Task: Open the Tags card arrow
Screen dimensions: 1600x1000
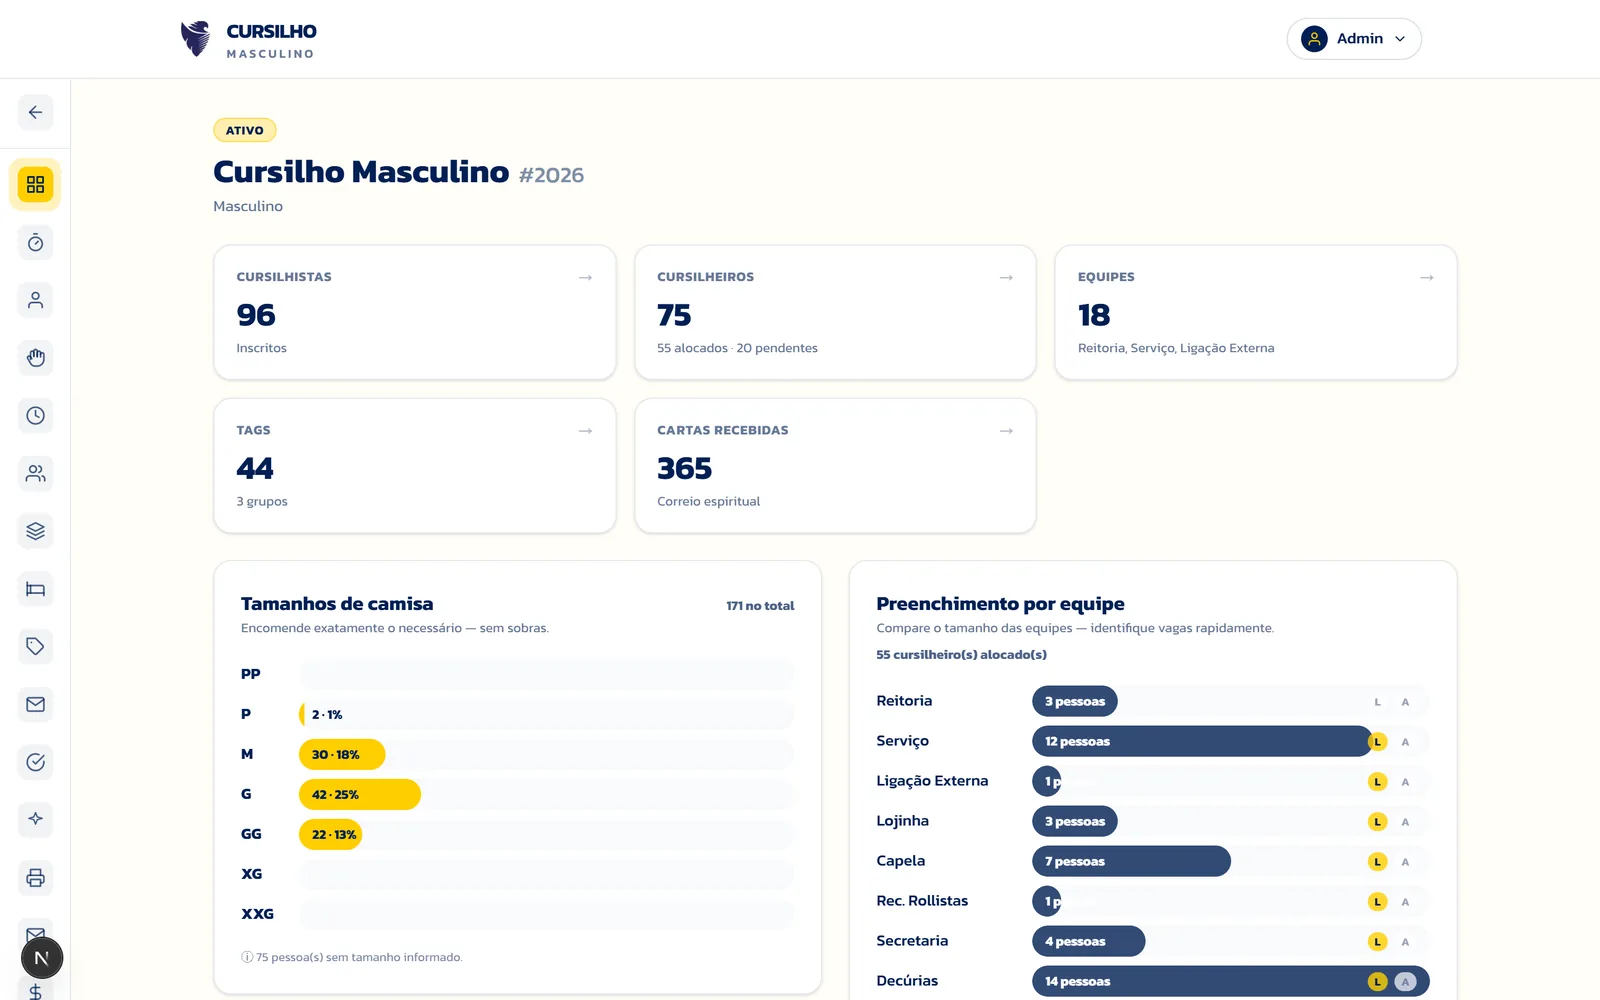Action: [586, 430]
